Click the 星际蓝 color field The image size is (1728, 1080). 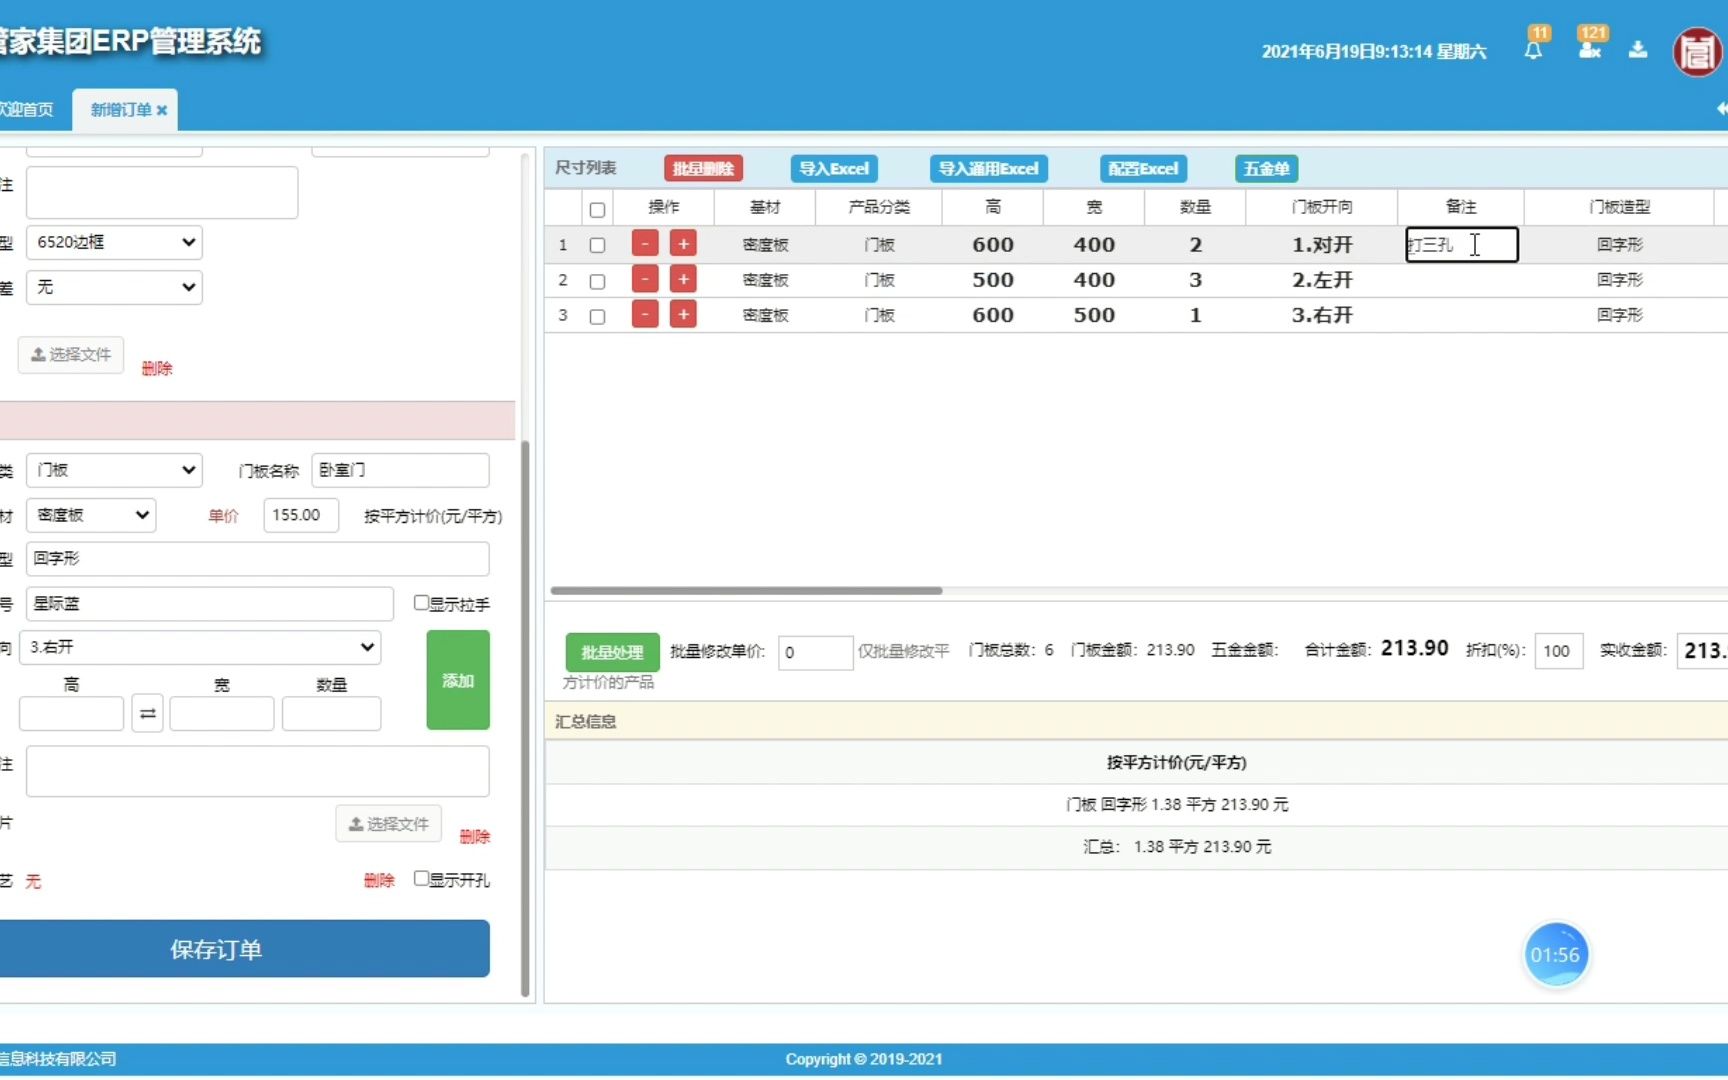point(210,603)
